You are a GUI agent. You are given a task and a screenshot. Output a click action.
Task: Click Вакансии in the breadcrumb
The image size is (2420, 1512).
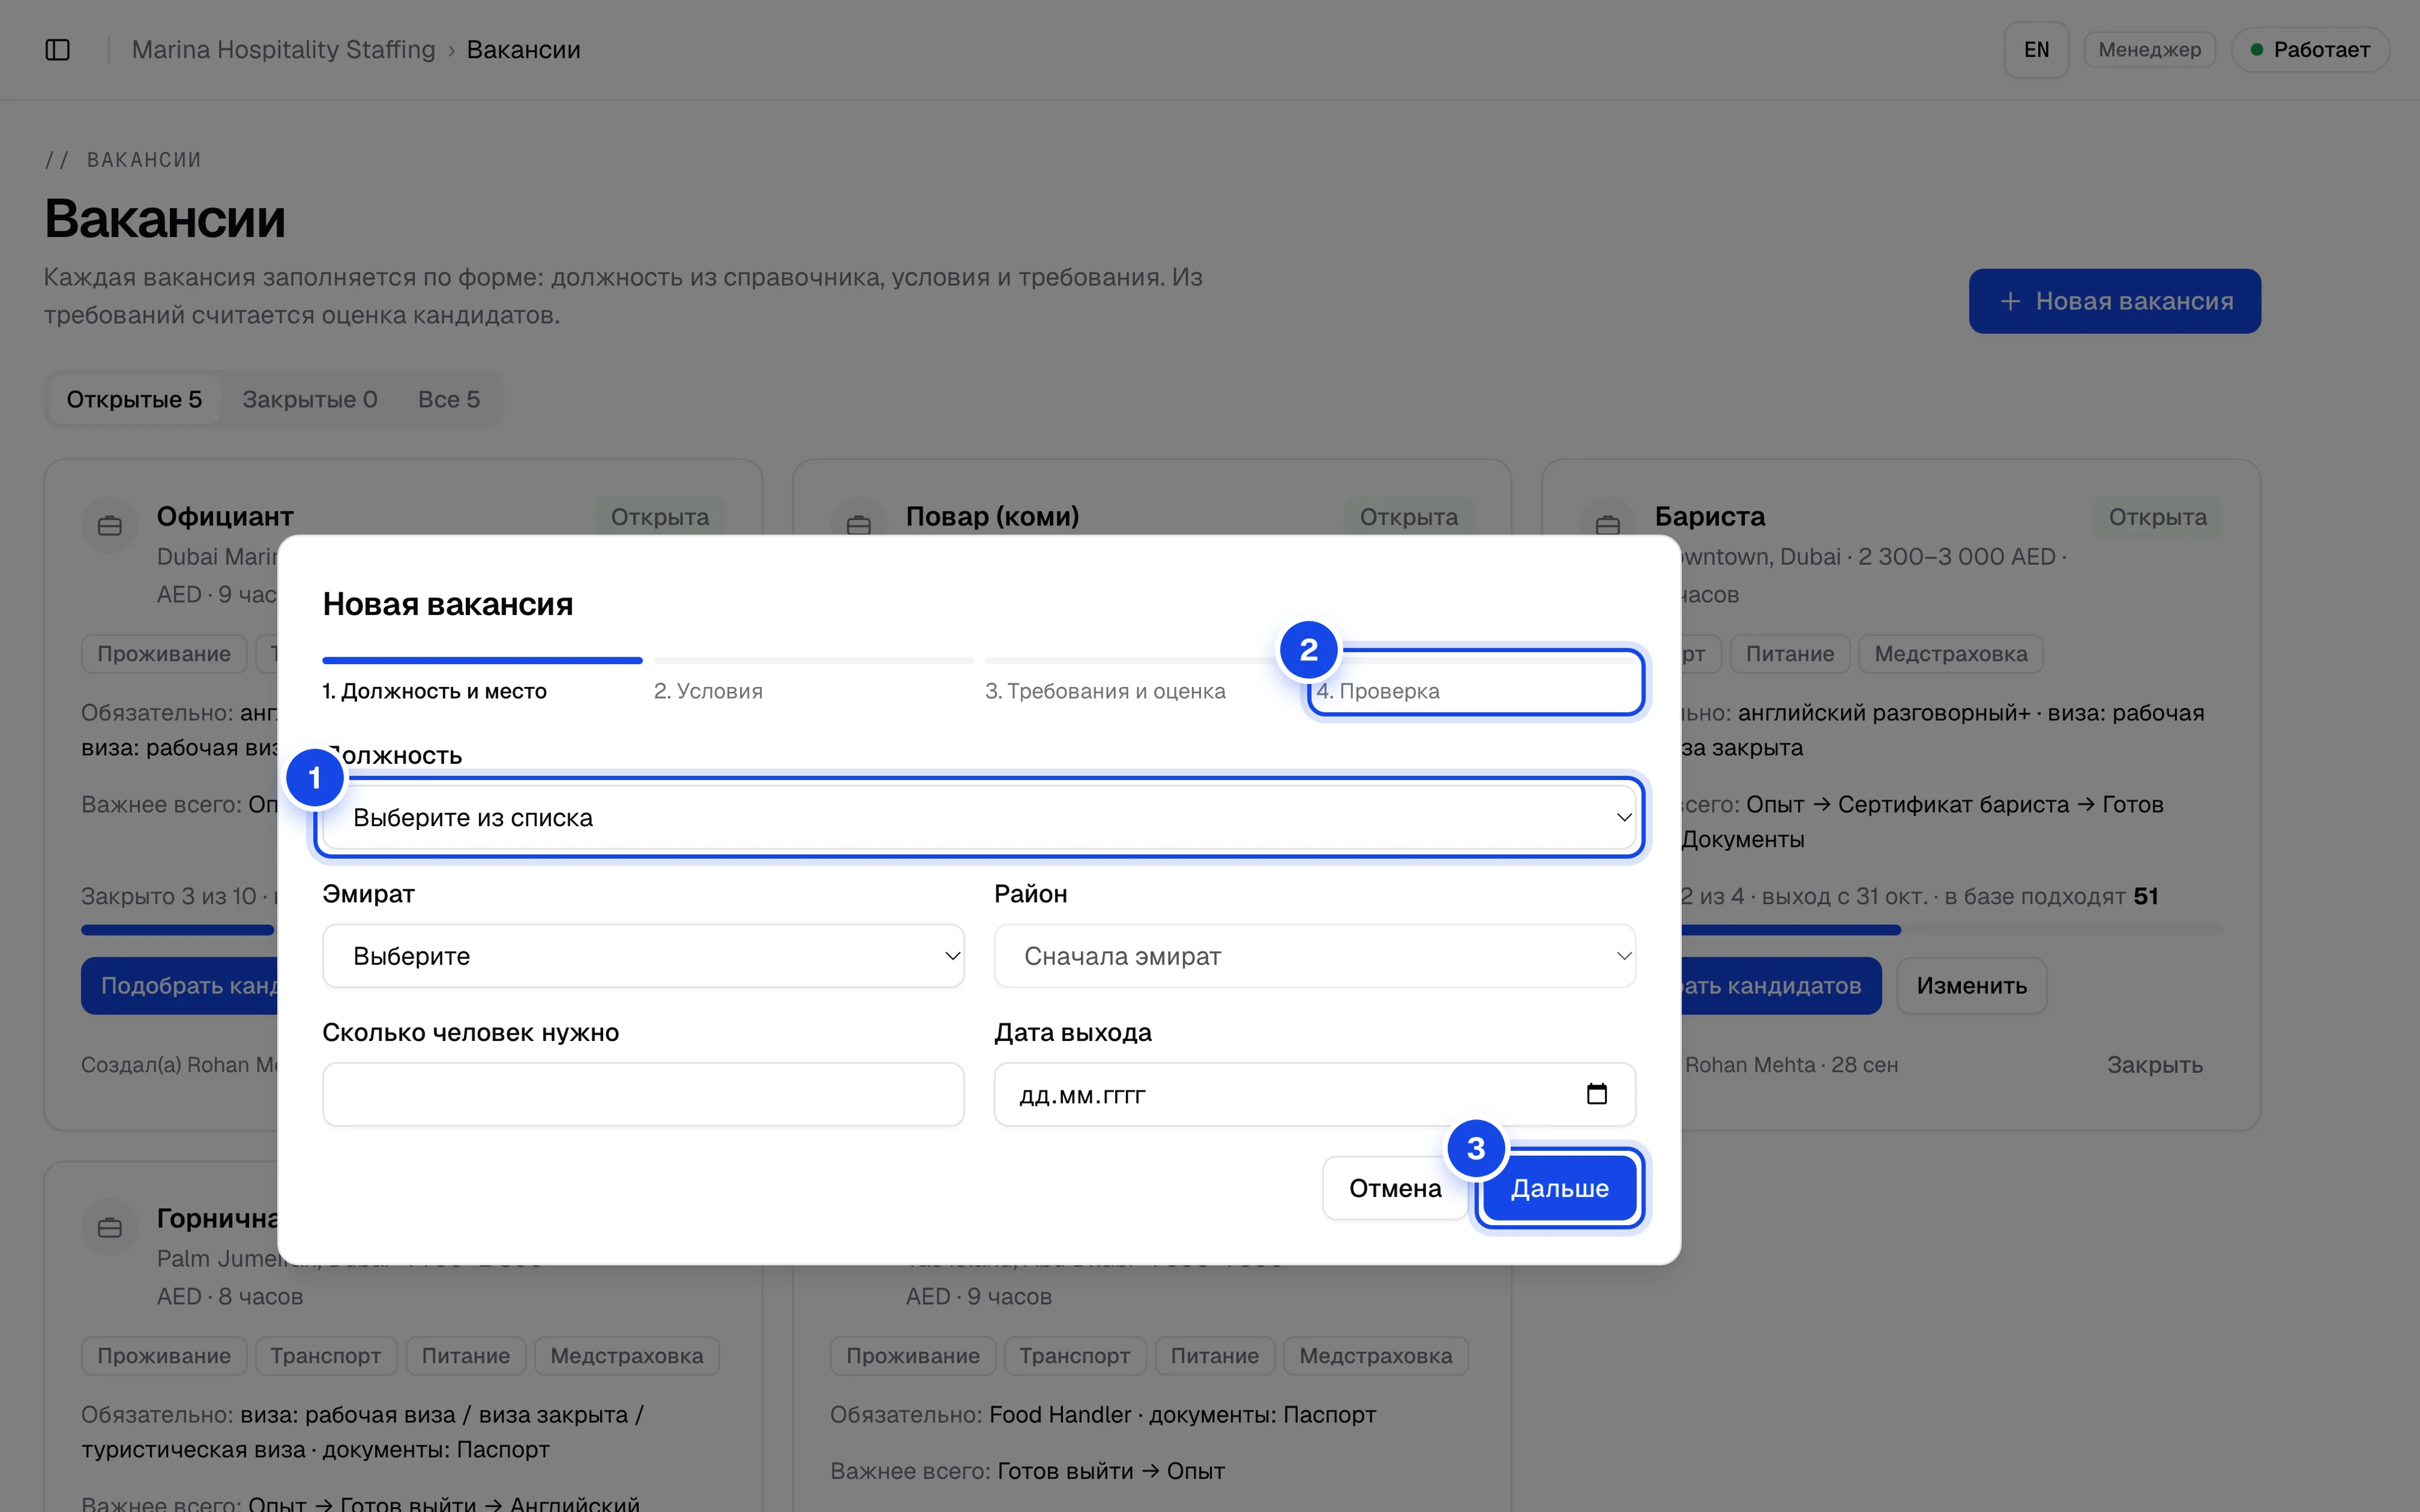click(x=523, y=50)
